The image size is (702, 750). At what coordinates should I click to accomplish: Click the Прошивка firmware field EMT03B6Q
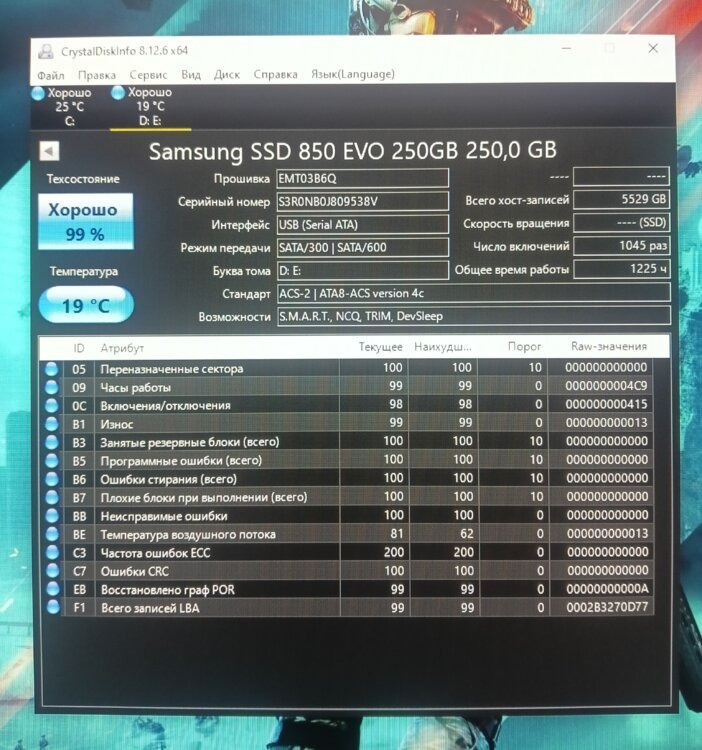pos(361,178)
